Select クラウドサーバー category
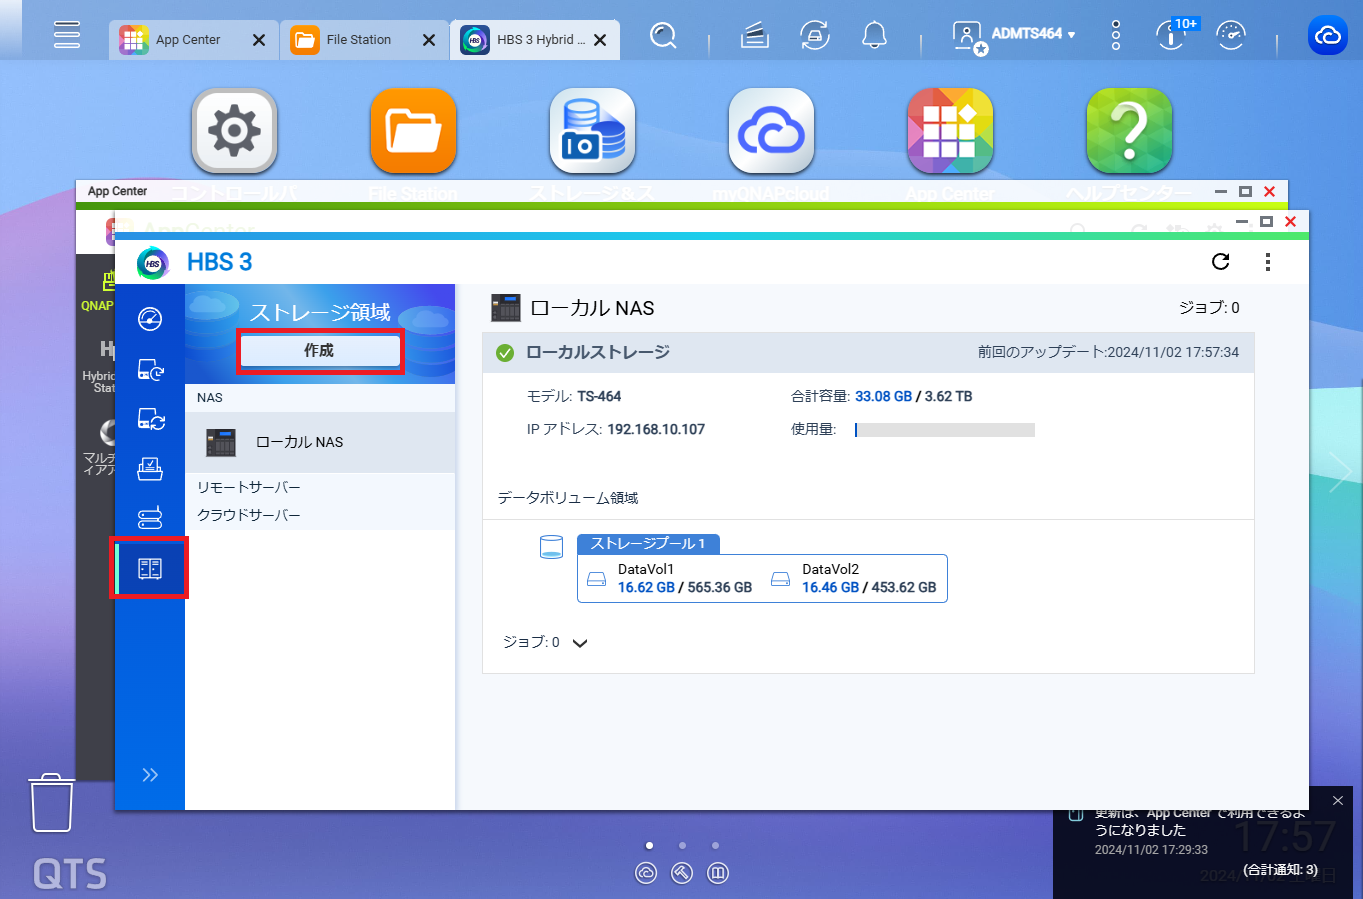This screenshot has height=899, width=1363. [x=248, y=515]
